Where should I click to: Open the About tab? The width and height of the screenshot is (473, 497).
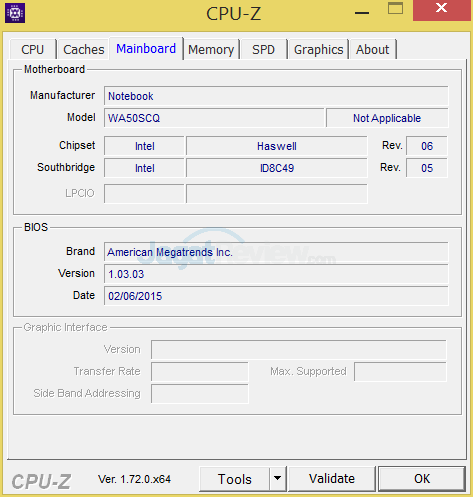(372, 49)
